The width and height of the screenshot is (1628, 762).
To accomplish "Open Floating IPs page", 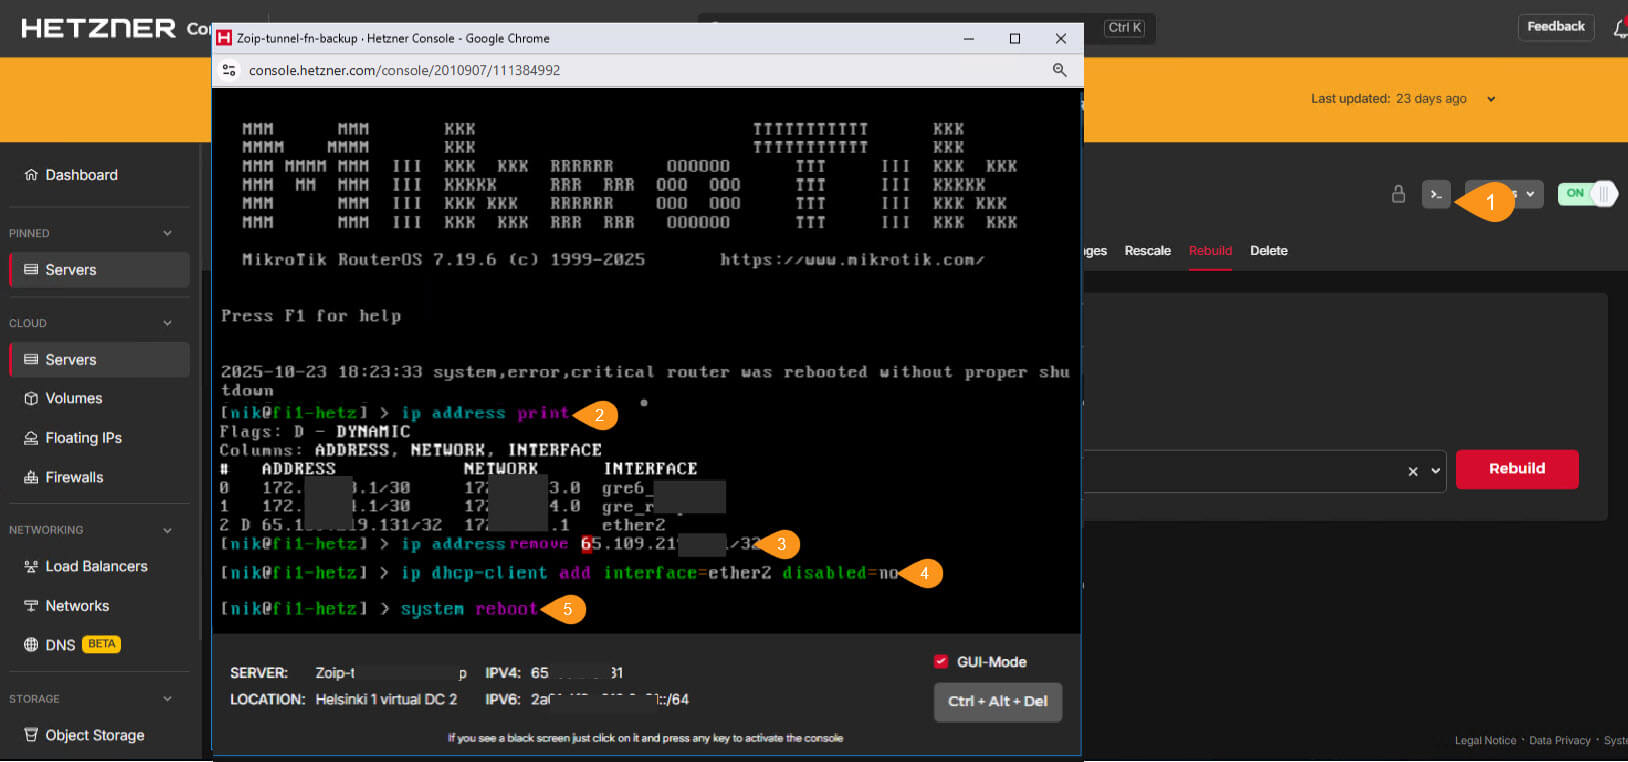I will click(x=72, y=438).
